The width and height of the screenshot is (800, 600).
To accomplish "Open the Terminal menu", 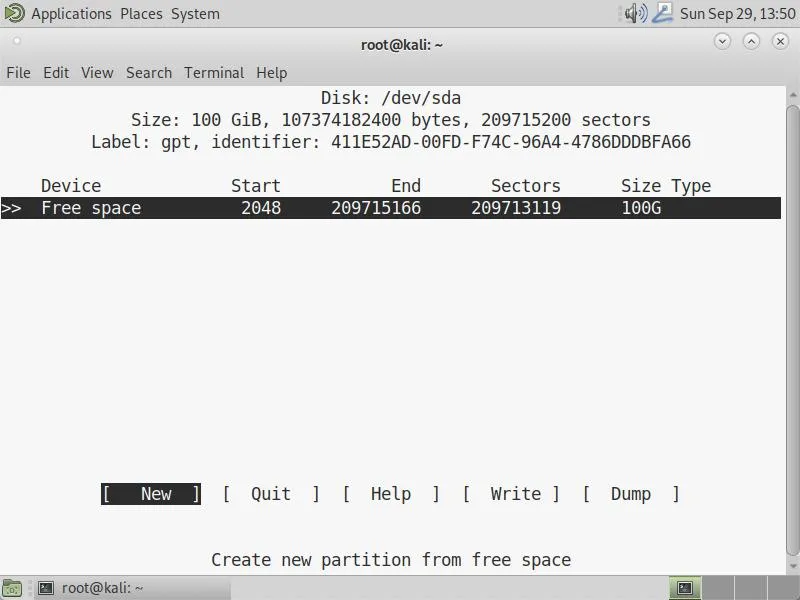I will tap(214, 73).
